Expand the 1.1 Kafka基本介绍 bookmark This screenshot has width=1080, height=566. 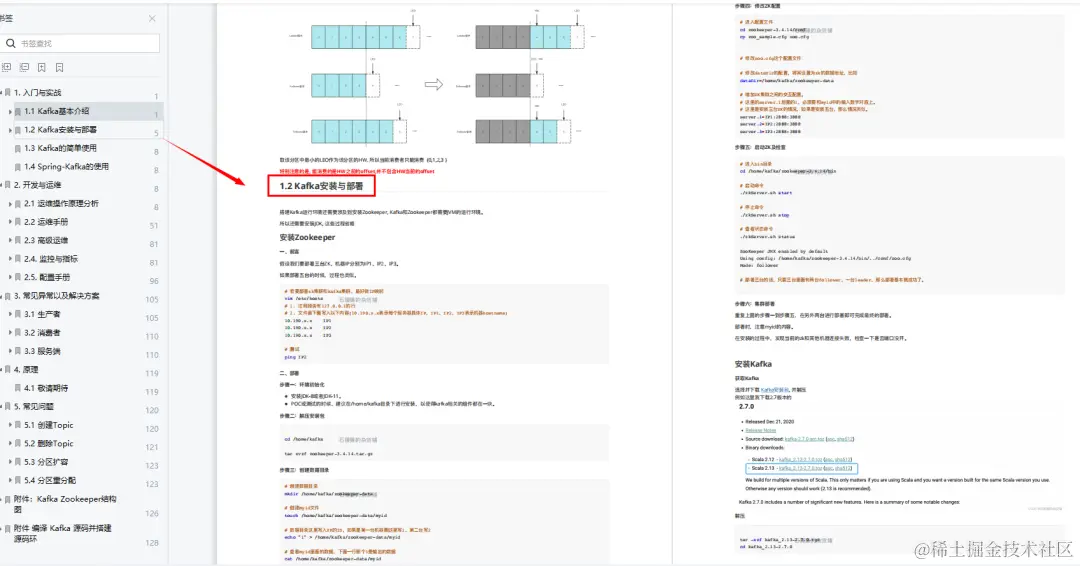(10, 111)
